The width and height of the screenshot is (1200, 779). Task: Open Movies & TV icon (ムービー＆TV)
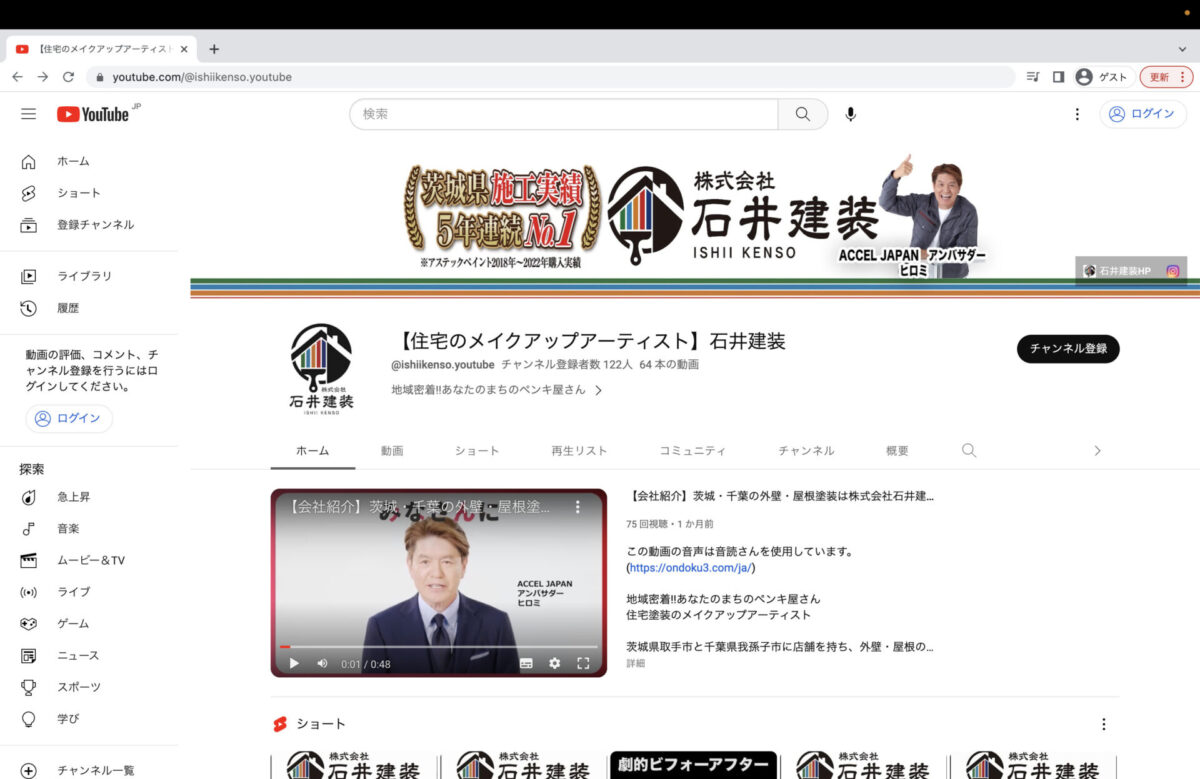pyautogui.click(x=28, y=560)
